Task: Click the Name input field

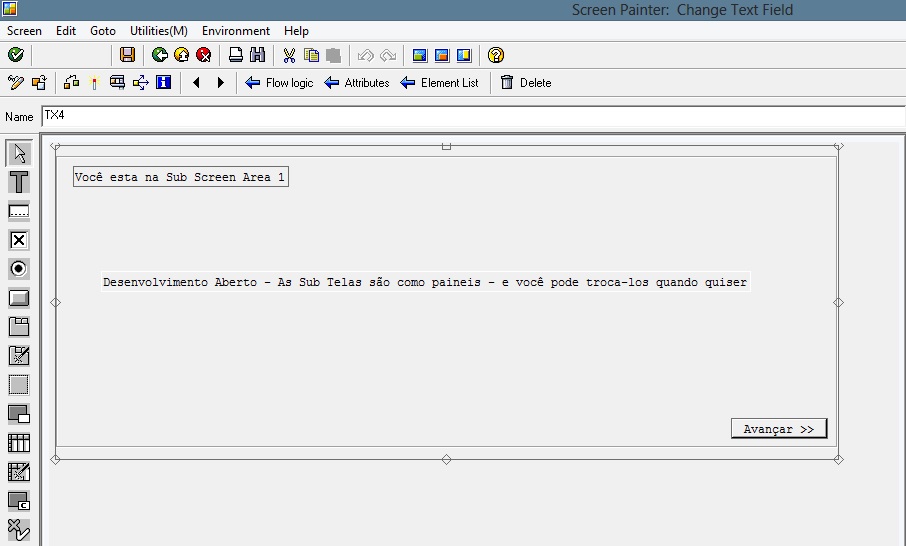Action: (x=470, y=117)
